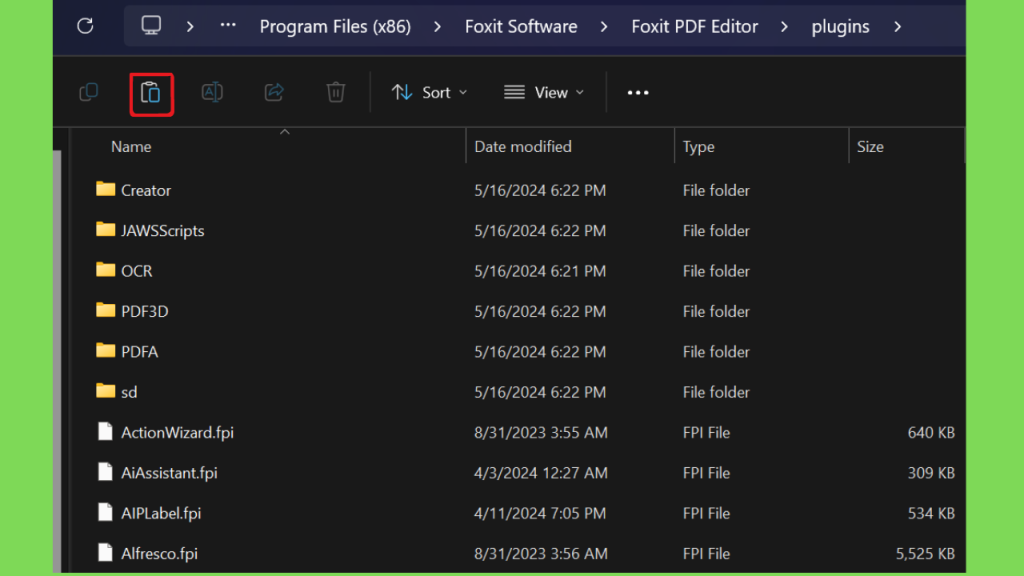Click the PDFA folder icon
This screenshot has height=576, width=1024.
pos(105,351)
